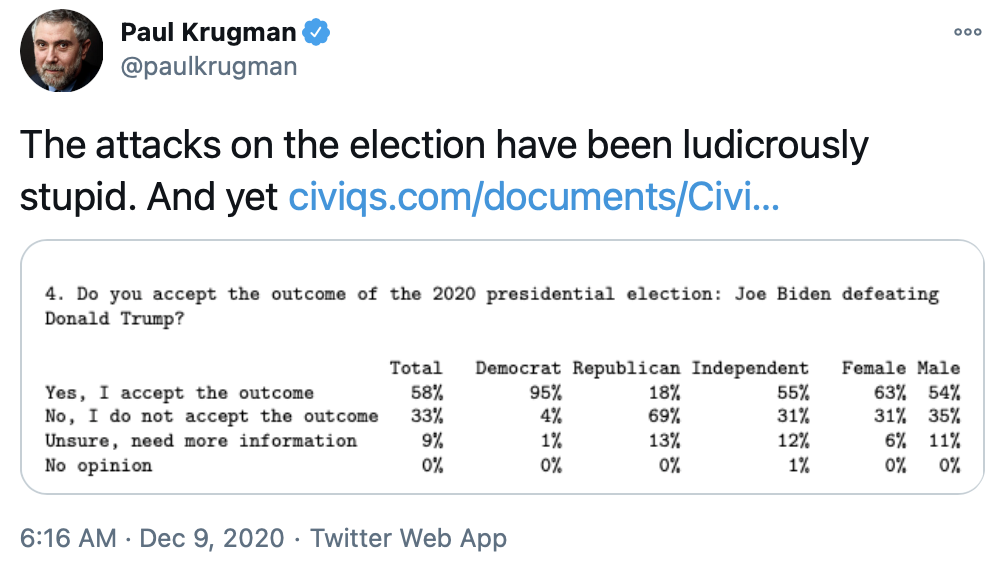
Task: Click the "Unsure, need more information" row label
Action: coord(201,440)
